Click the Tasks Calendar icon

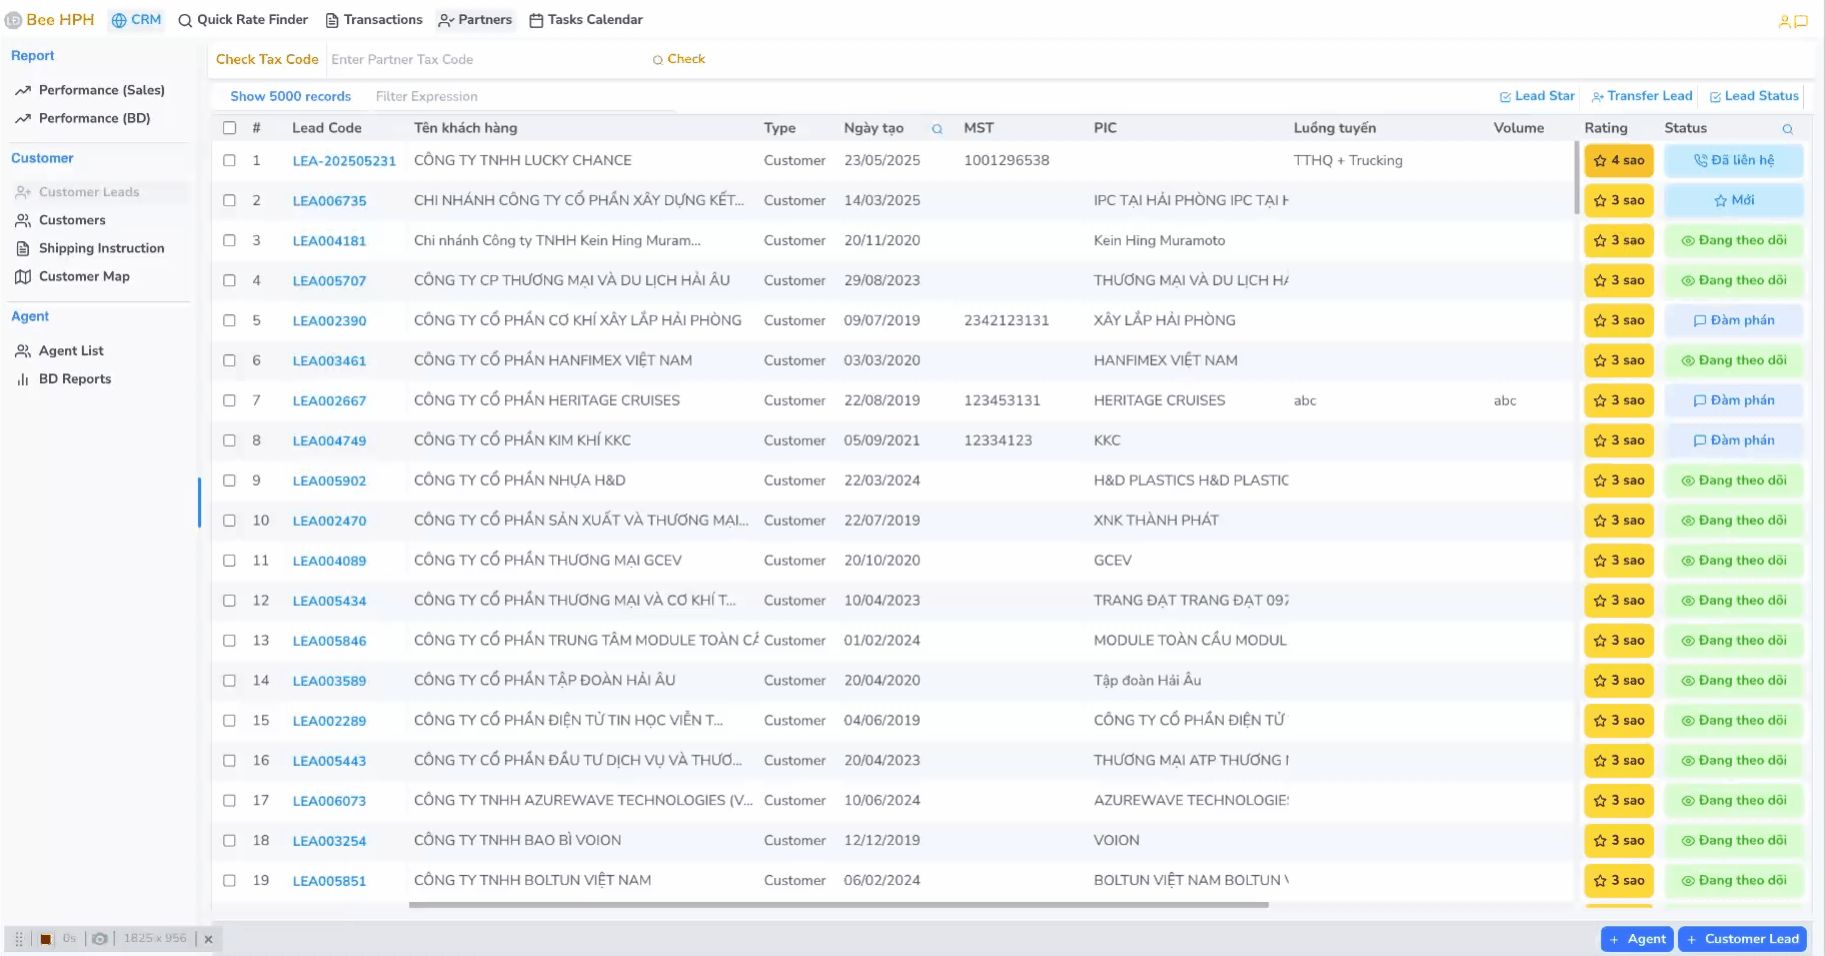click(536, 20)
